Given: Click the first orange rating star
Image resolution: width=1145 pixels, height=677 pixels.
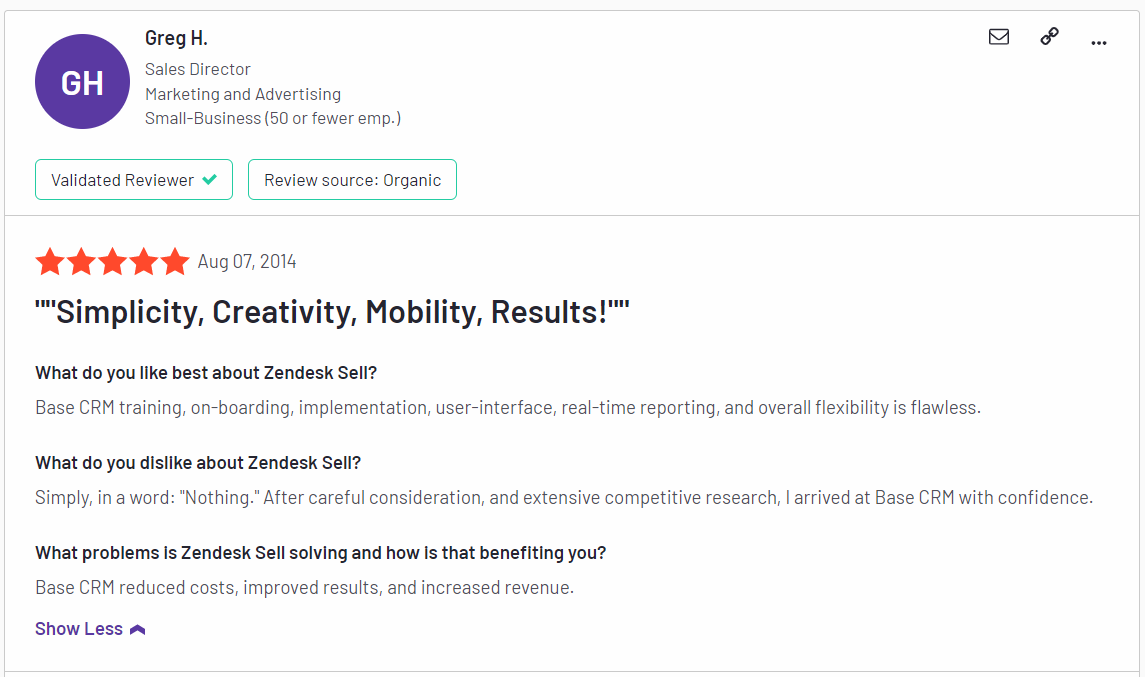Looking at the screenshot, I should (x=50, y=261).
